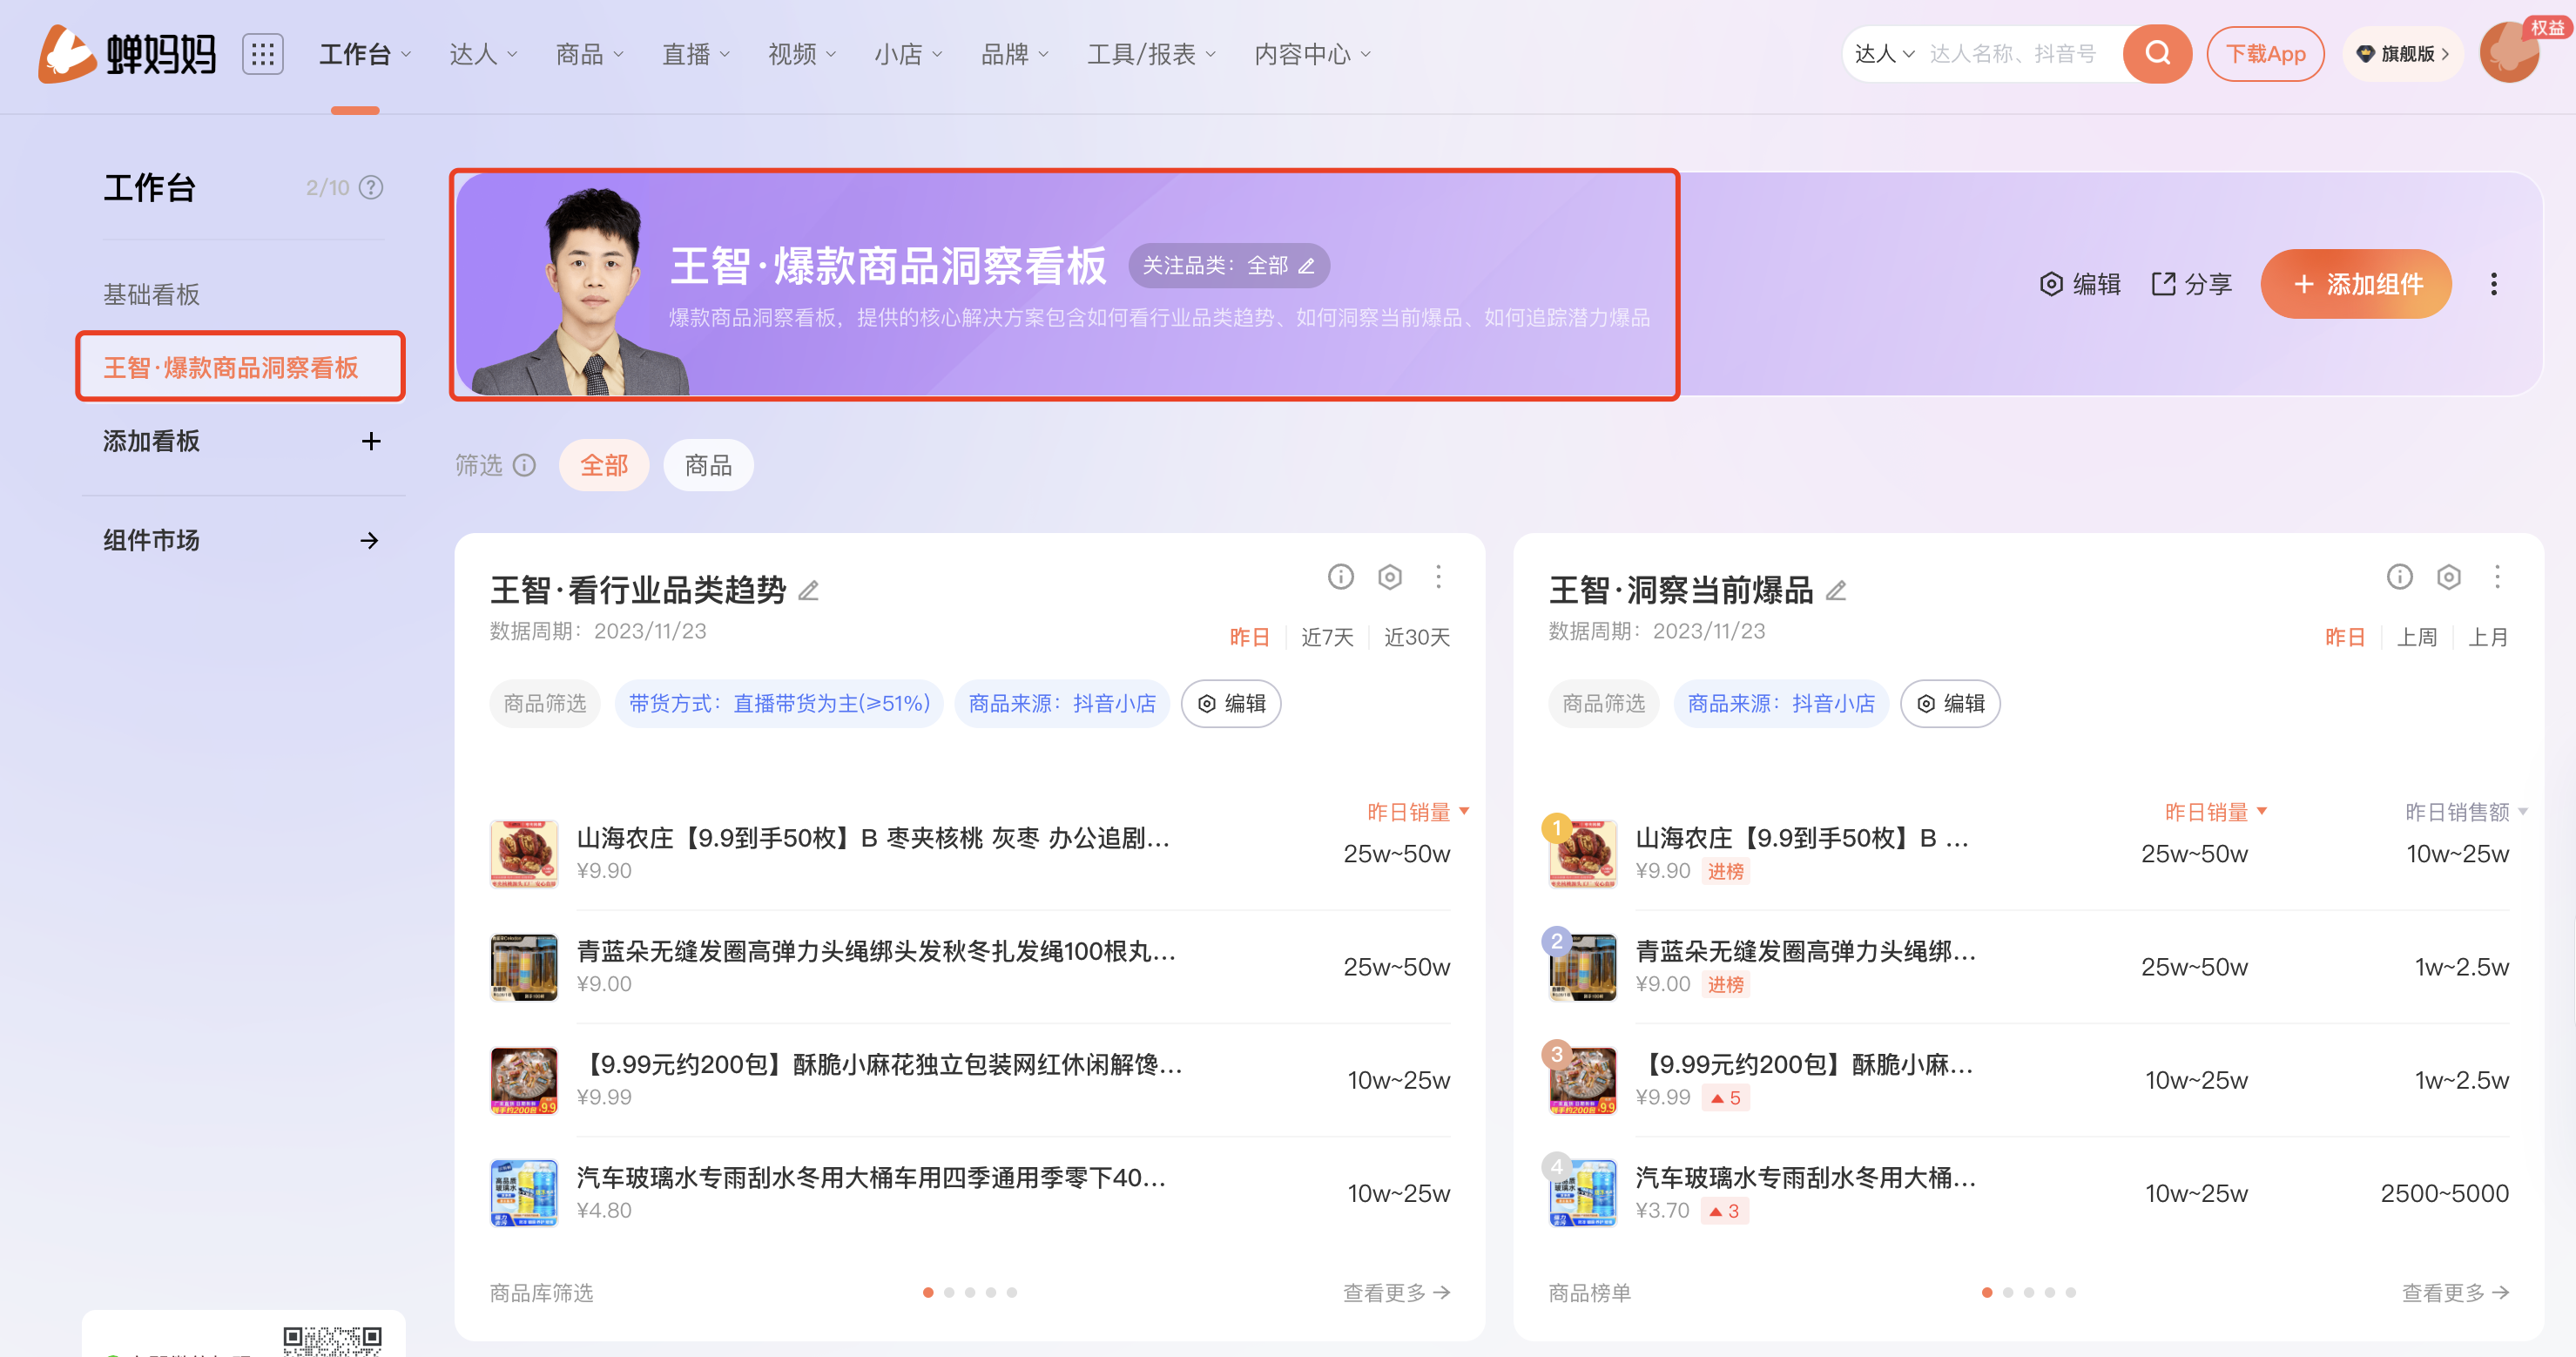Click 查看更多 in 洞察当前爆品 card
Screen dimensions: 2576x1357
coord(2456,1293)
